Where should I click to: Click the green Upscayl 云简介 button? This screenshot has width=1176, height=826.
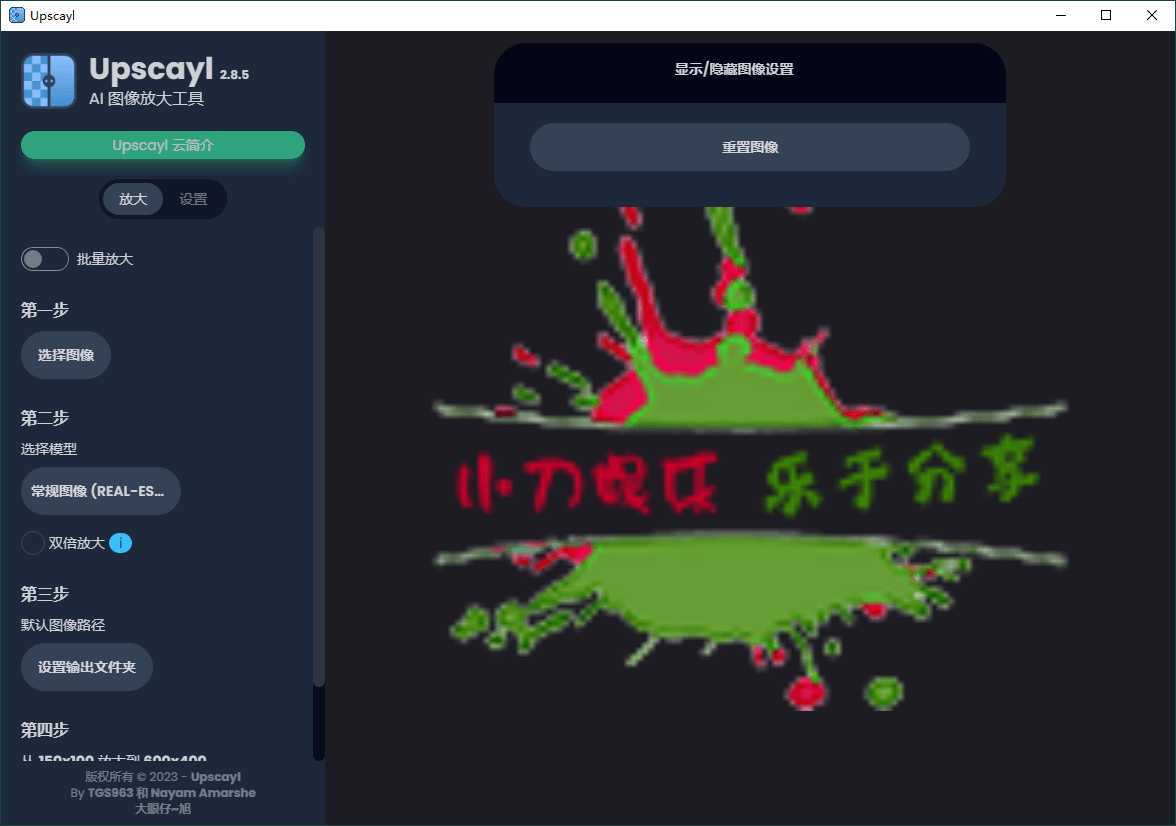coord(163,145)
